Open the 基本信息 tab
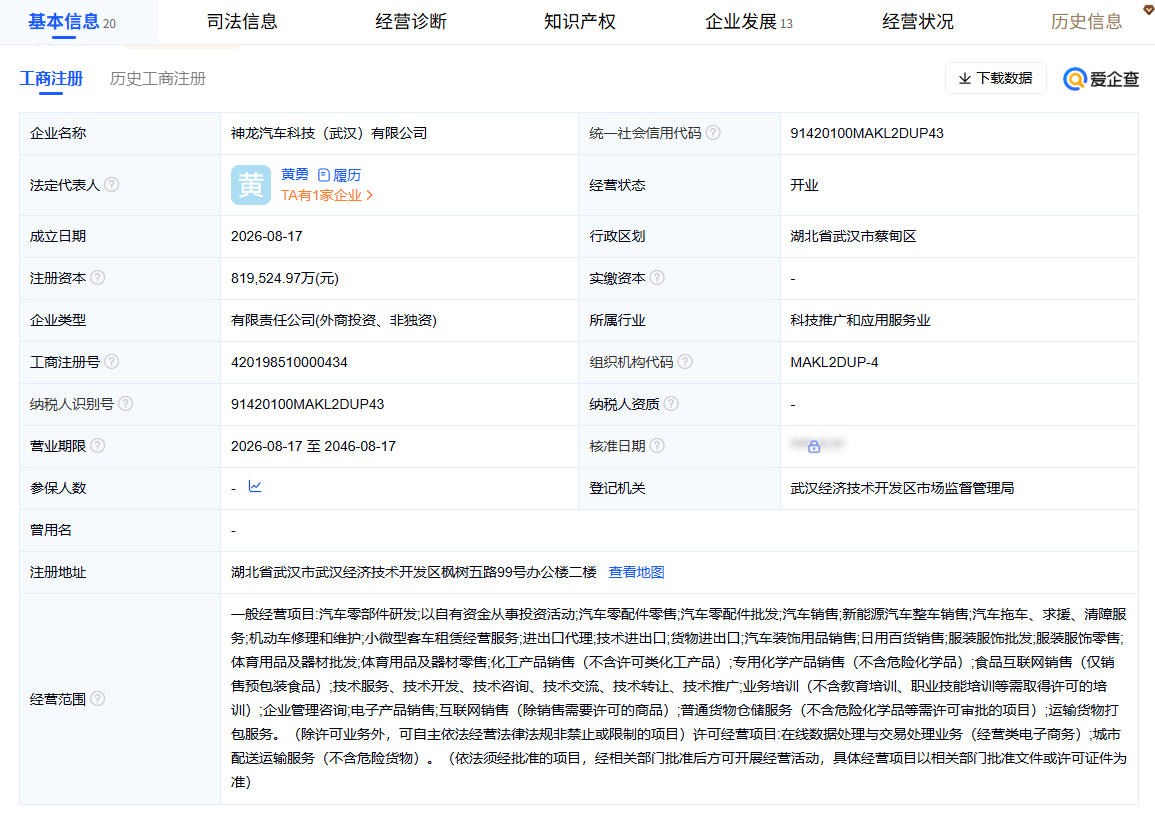The width and height of the screenshot is (1155, 826). 71,21
